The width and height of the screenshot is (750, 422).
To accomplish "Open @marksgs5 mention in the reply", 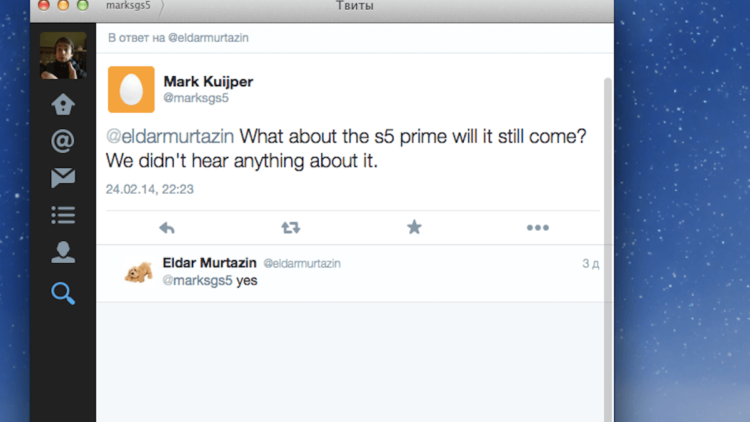I will pos(197,281).
